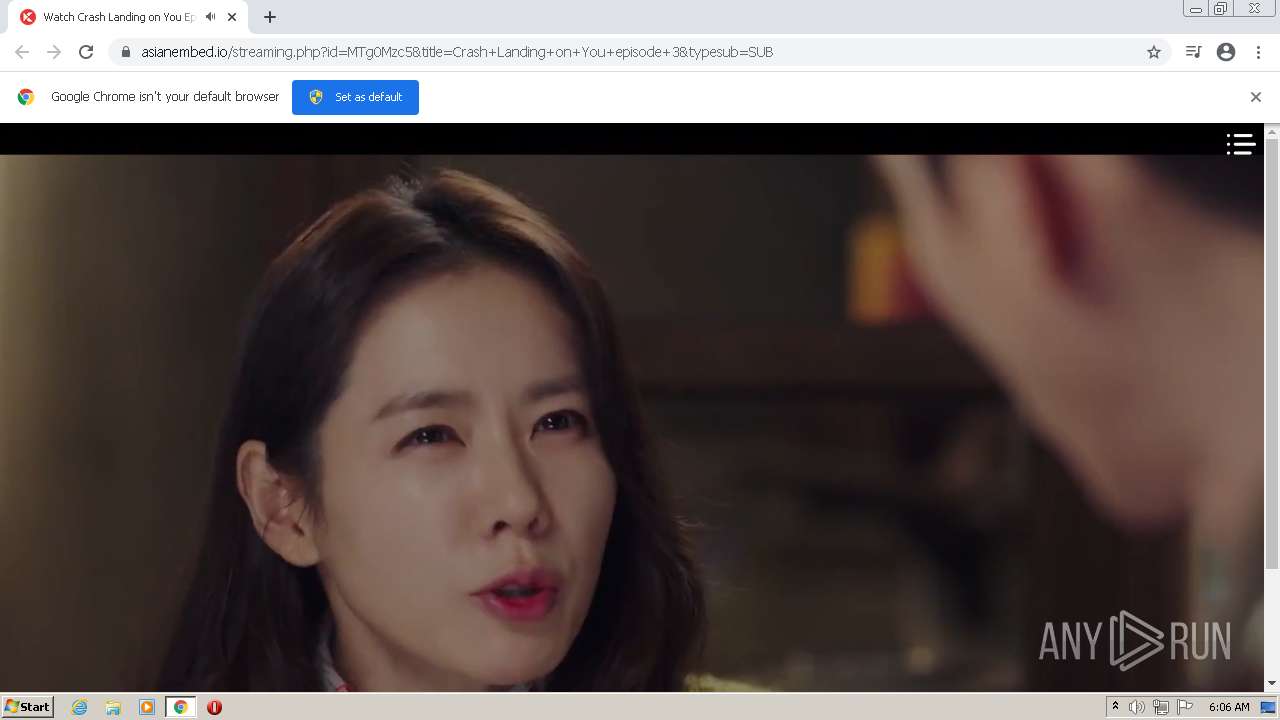The height and width of the screenshot is (720, 1280).
Task: Click the 6:06 AM system clock
Action: (1229, 707)
